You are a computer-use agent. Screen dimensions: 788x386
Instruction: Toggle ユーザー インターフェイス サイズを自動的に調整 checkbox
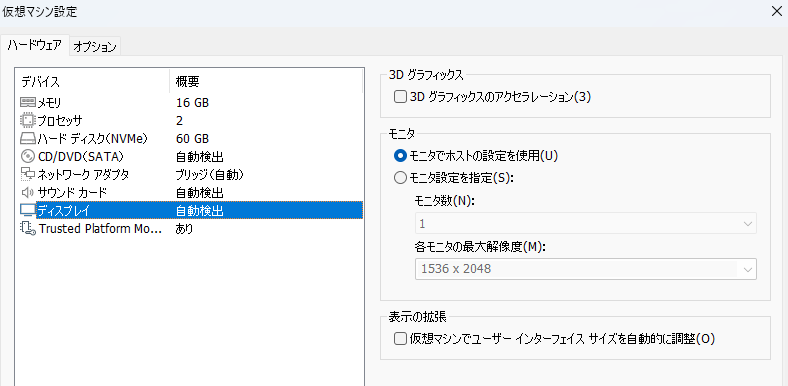(x=400, y=339)
